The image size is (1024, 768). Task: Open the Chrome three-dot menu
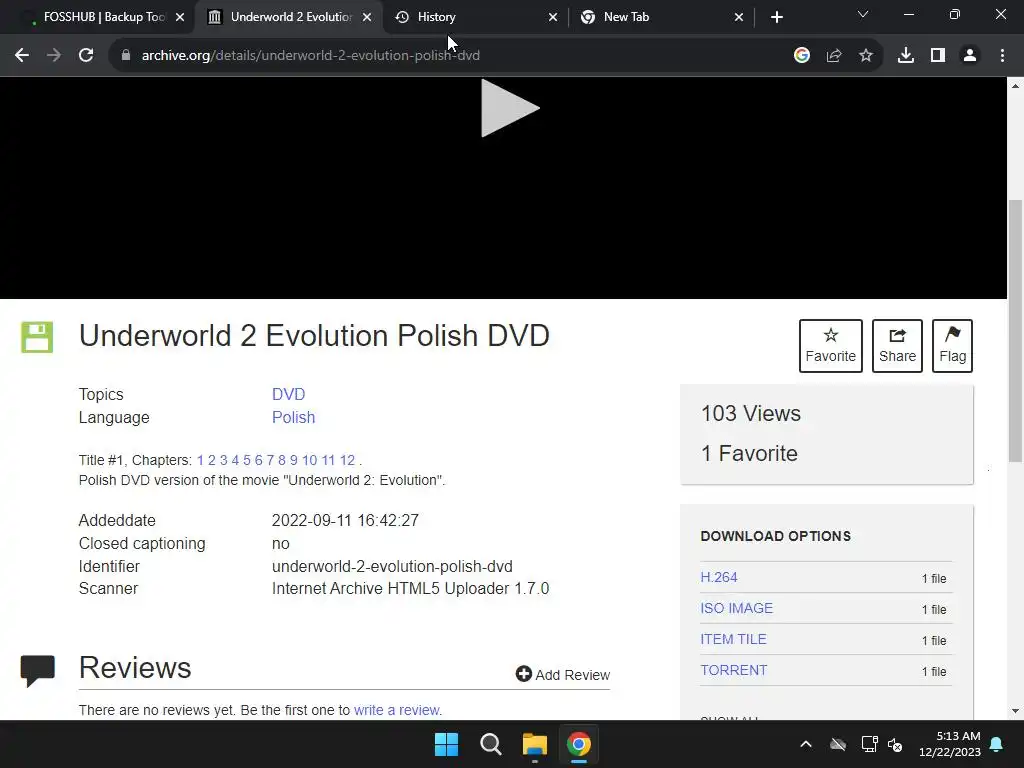tap(1002, 56)
